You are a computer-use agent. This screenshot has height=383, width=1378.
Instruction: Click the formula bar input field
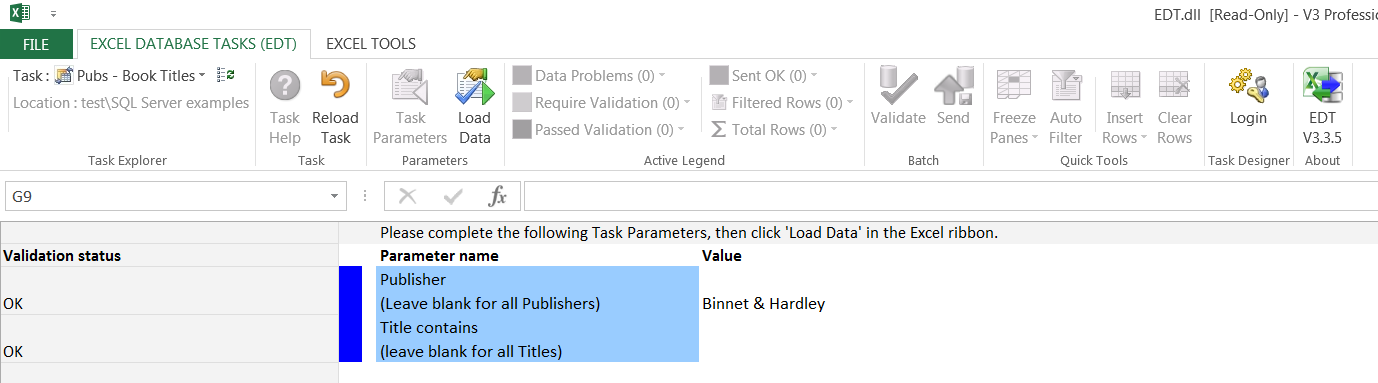[950, 197]
